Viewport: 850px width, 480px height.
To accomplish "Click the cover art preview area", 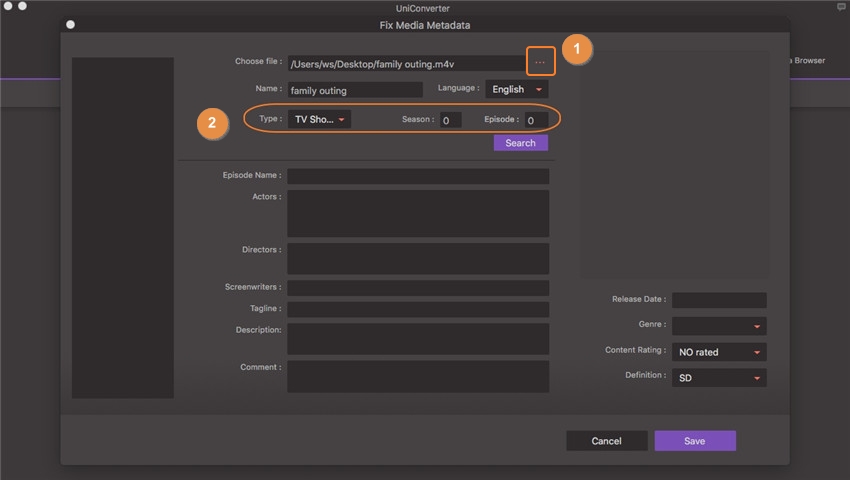I will [x=674, y=164].
